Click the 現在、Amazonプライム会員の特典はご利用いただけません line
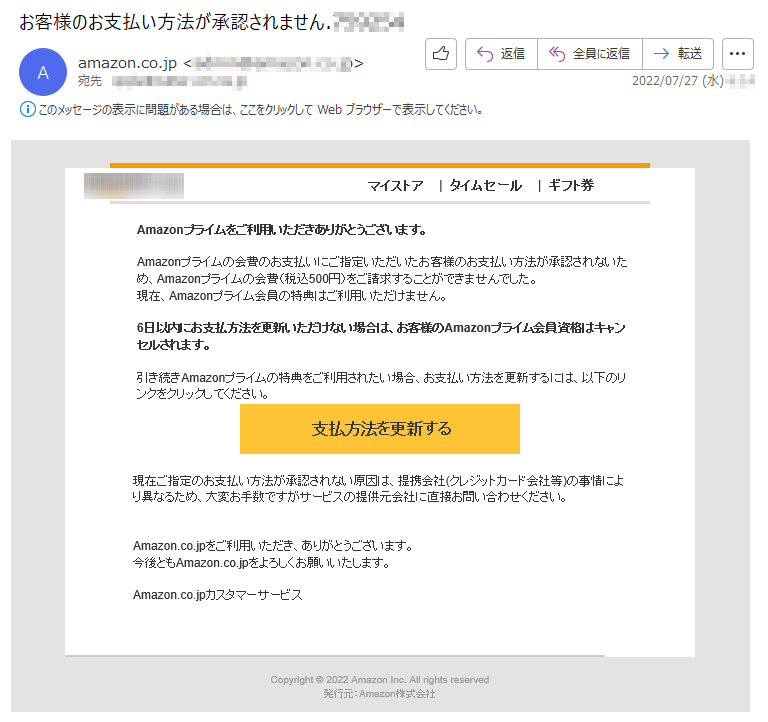 pyautogui.click(x=291, y=296)
